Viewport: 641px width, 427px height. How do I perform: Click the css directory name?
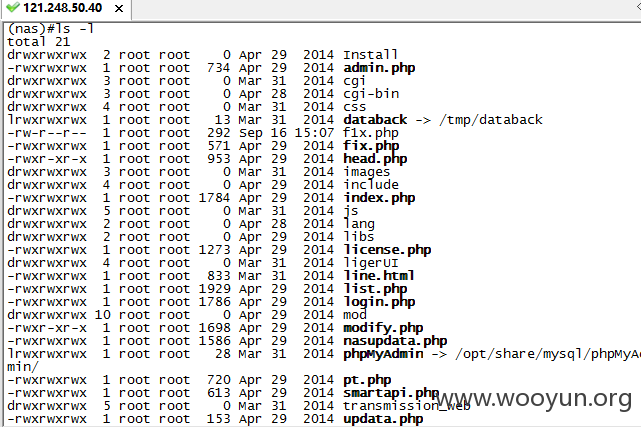click(354, 107)
